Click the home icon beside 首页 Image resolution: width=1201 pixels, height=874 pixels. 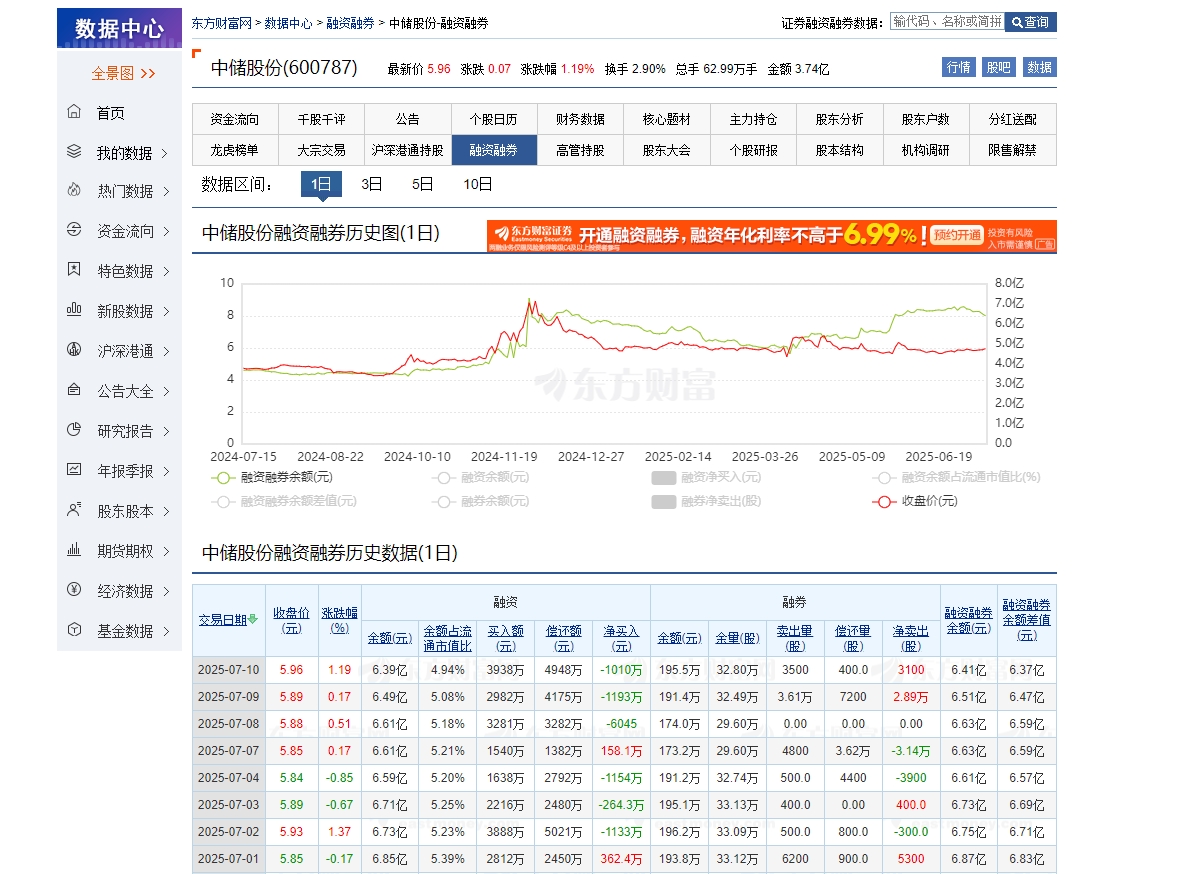click(x=74, y=112)
